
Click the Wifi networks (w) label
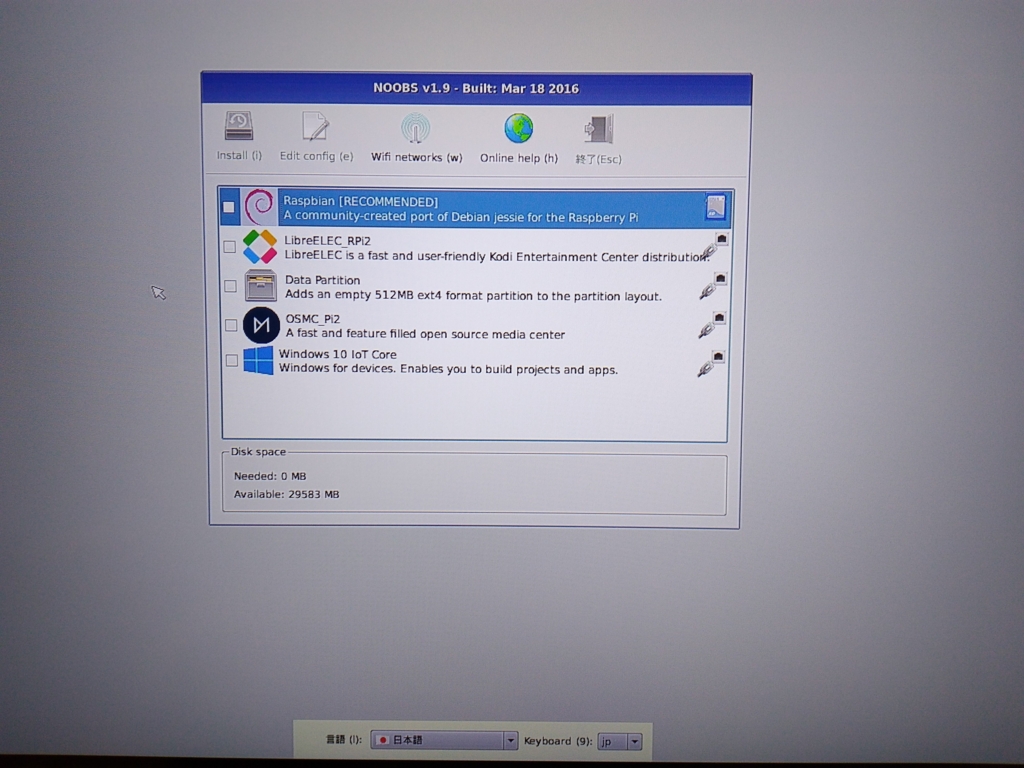pyautogui.click(x=417, y=157)
